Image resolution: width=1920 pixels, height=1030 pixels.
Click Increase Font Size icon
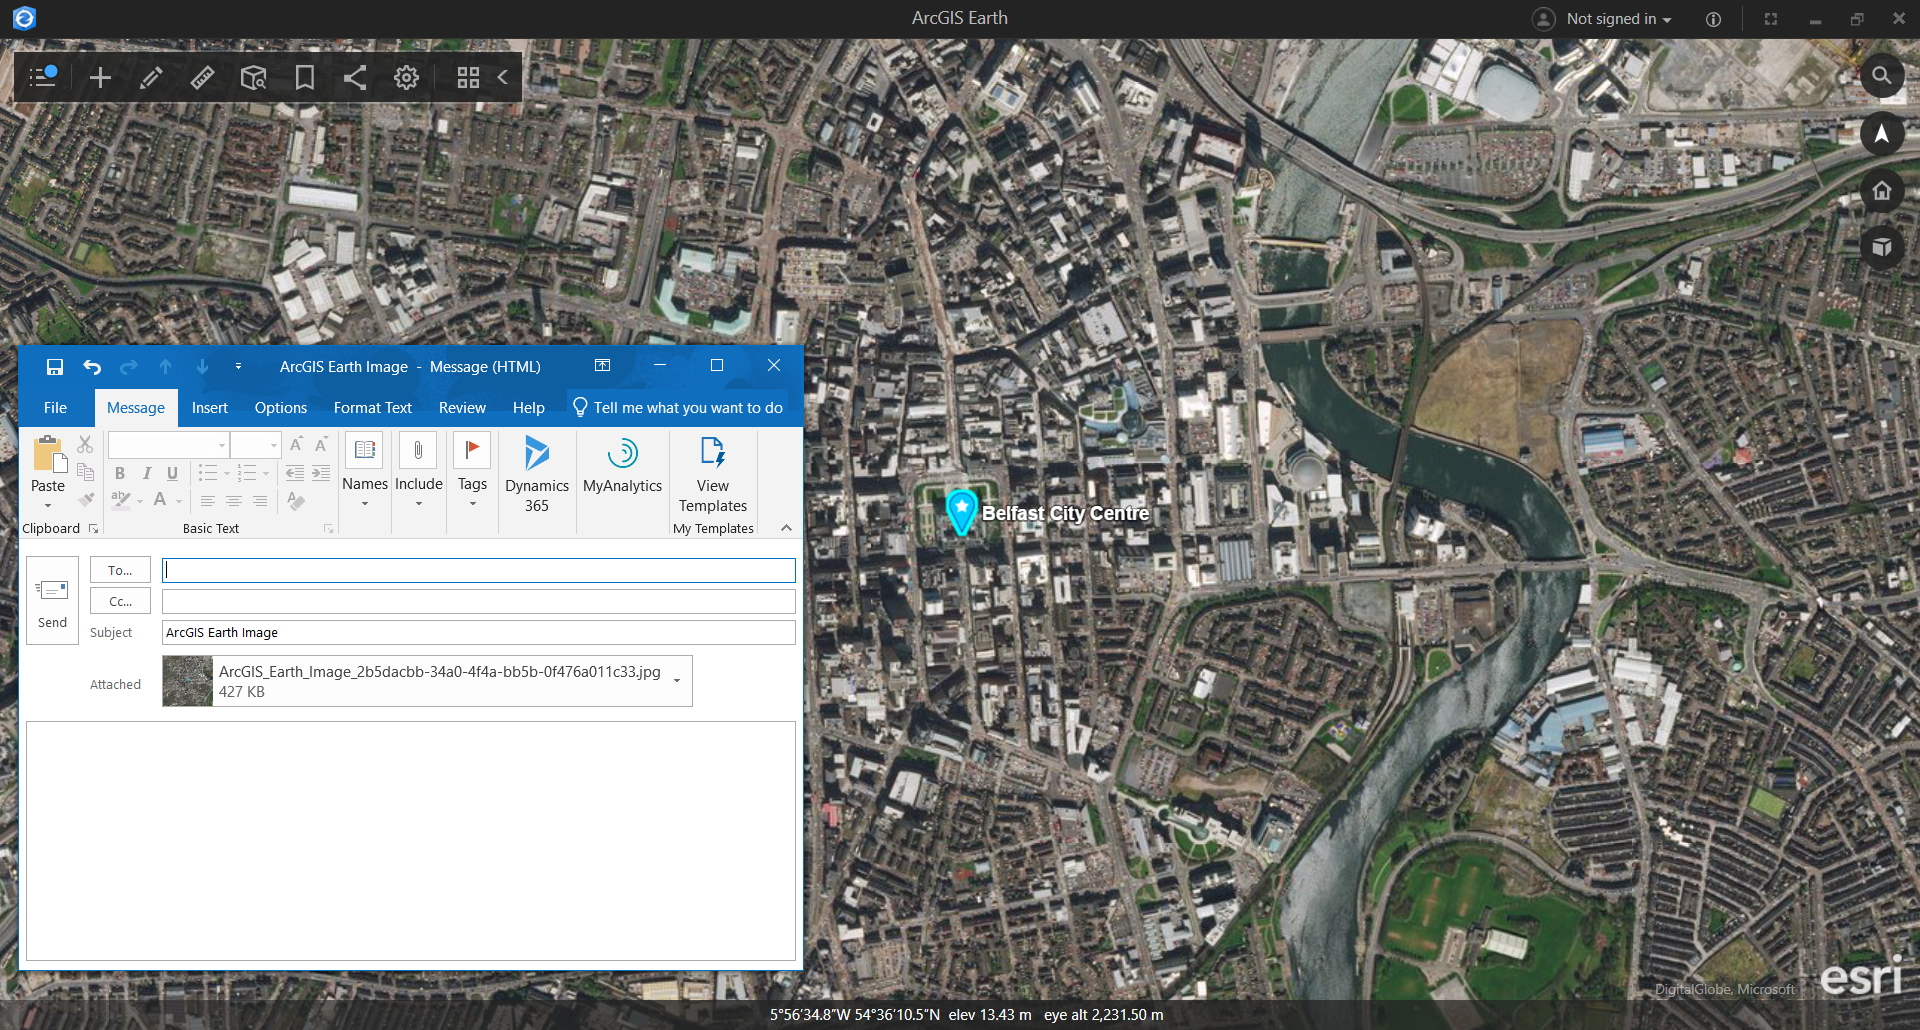pos(296,445)
